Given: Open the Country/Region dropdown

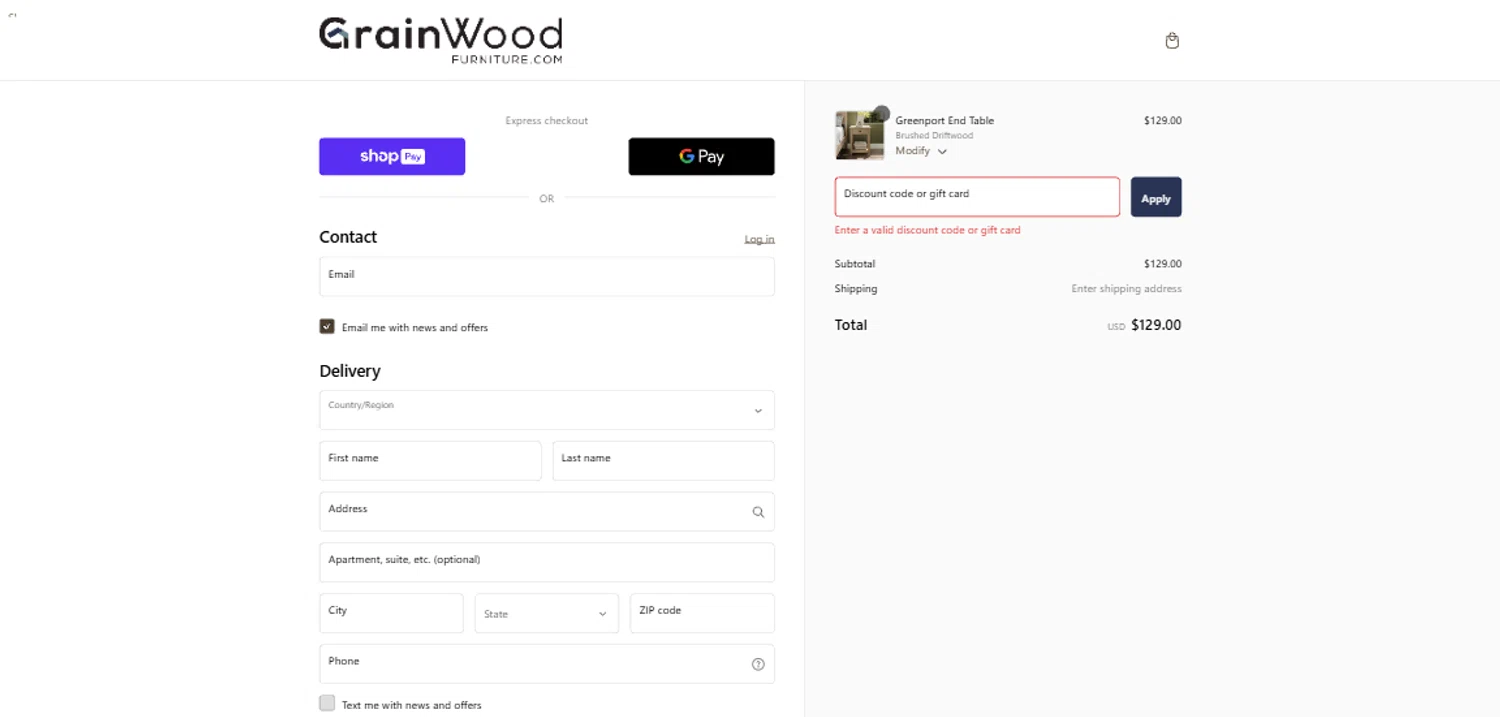Looking at the screenshot, I should pos(547,410).
